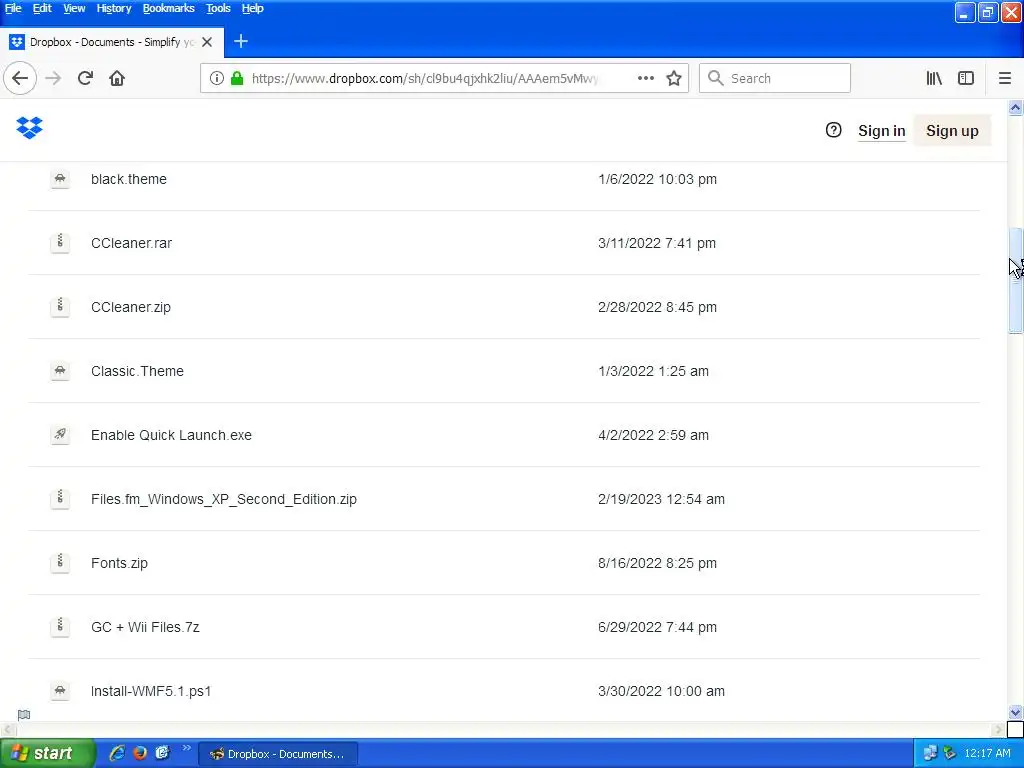
Task: Click archive icon beside Files.fm_Windows_XP_Second_Edition.zip
Action: 60,499
